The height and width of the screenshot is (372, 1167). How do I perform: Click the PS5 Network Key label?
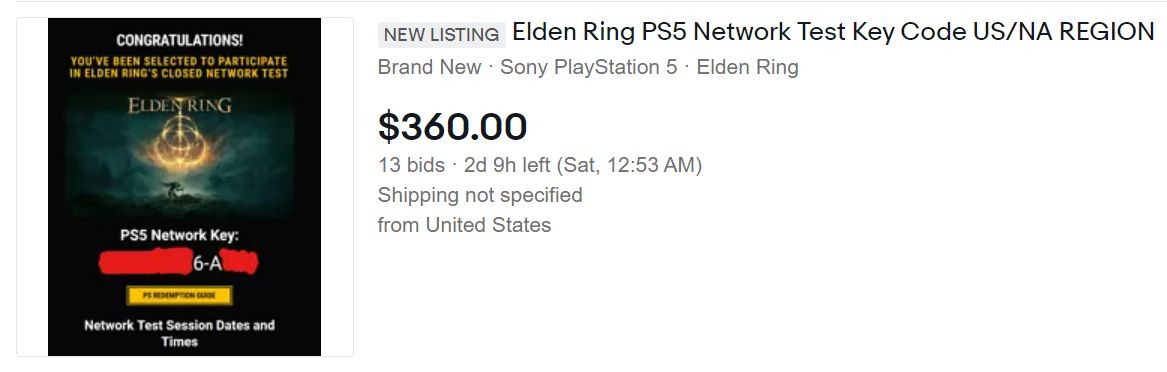point(179,235)
